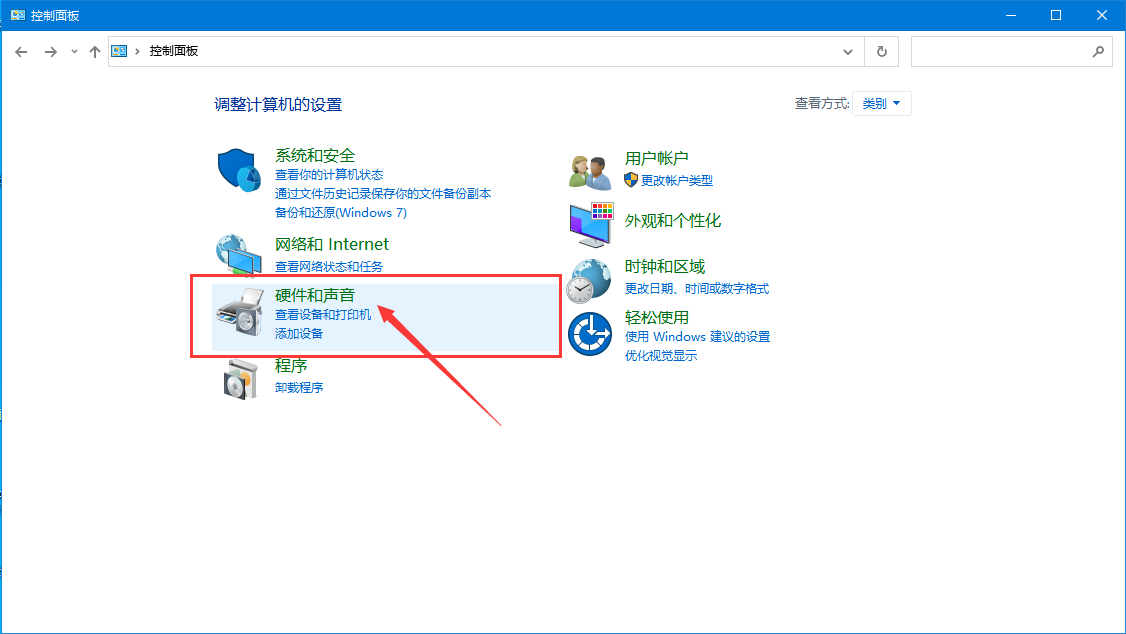Open the recent locations dropdown arrow
Viewport: 1126px width, 634px height.
(x=74, y=51)
